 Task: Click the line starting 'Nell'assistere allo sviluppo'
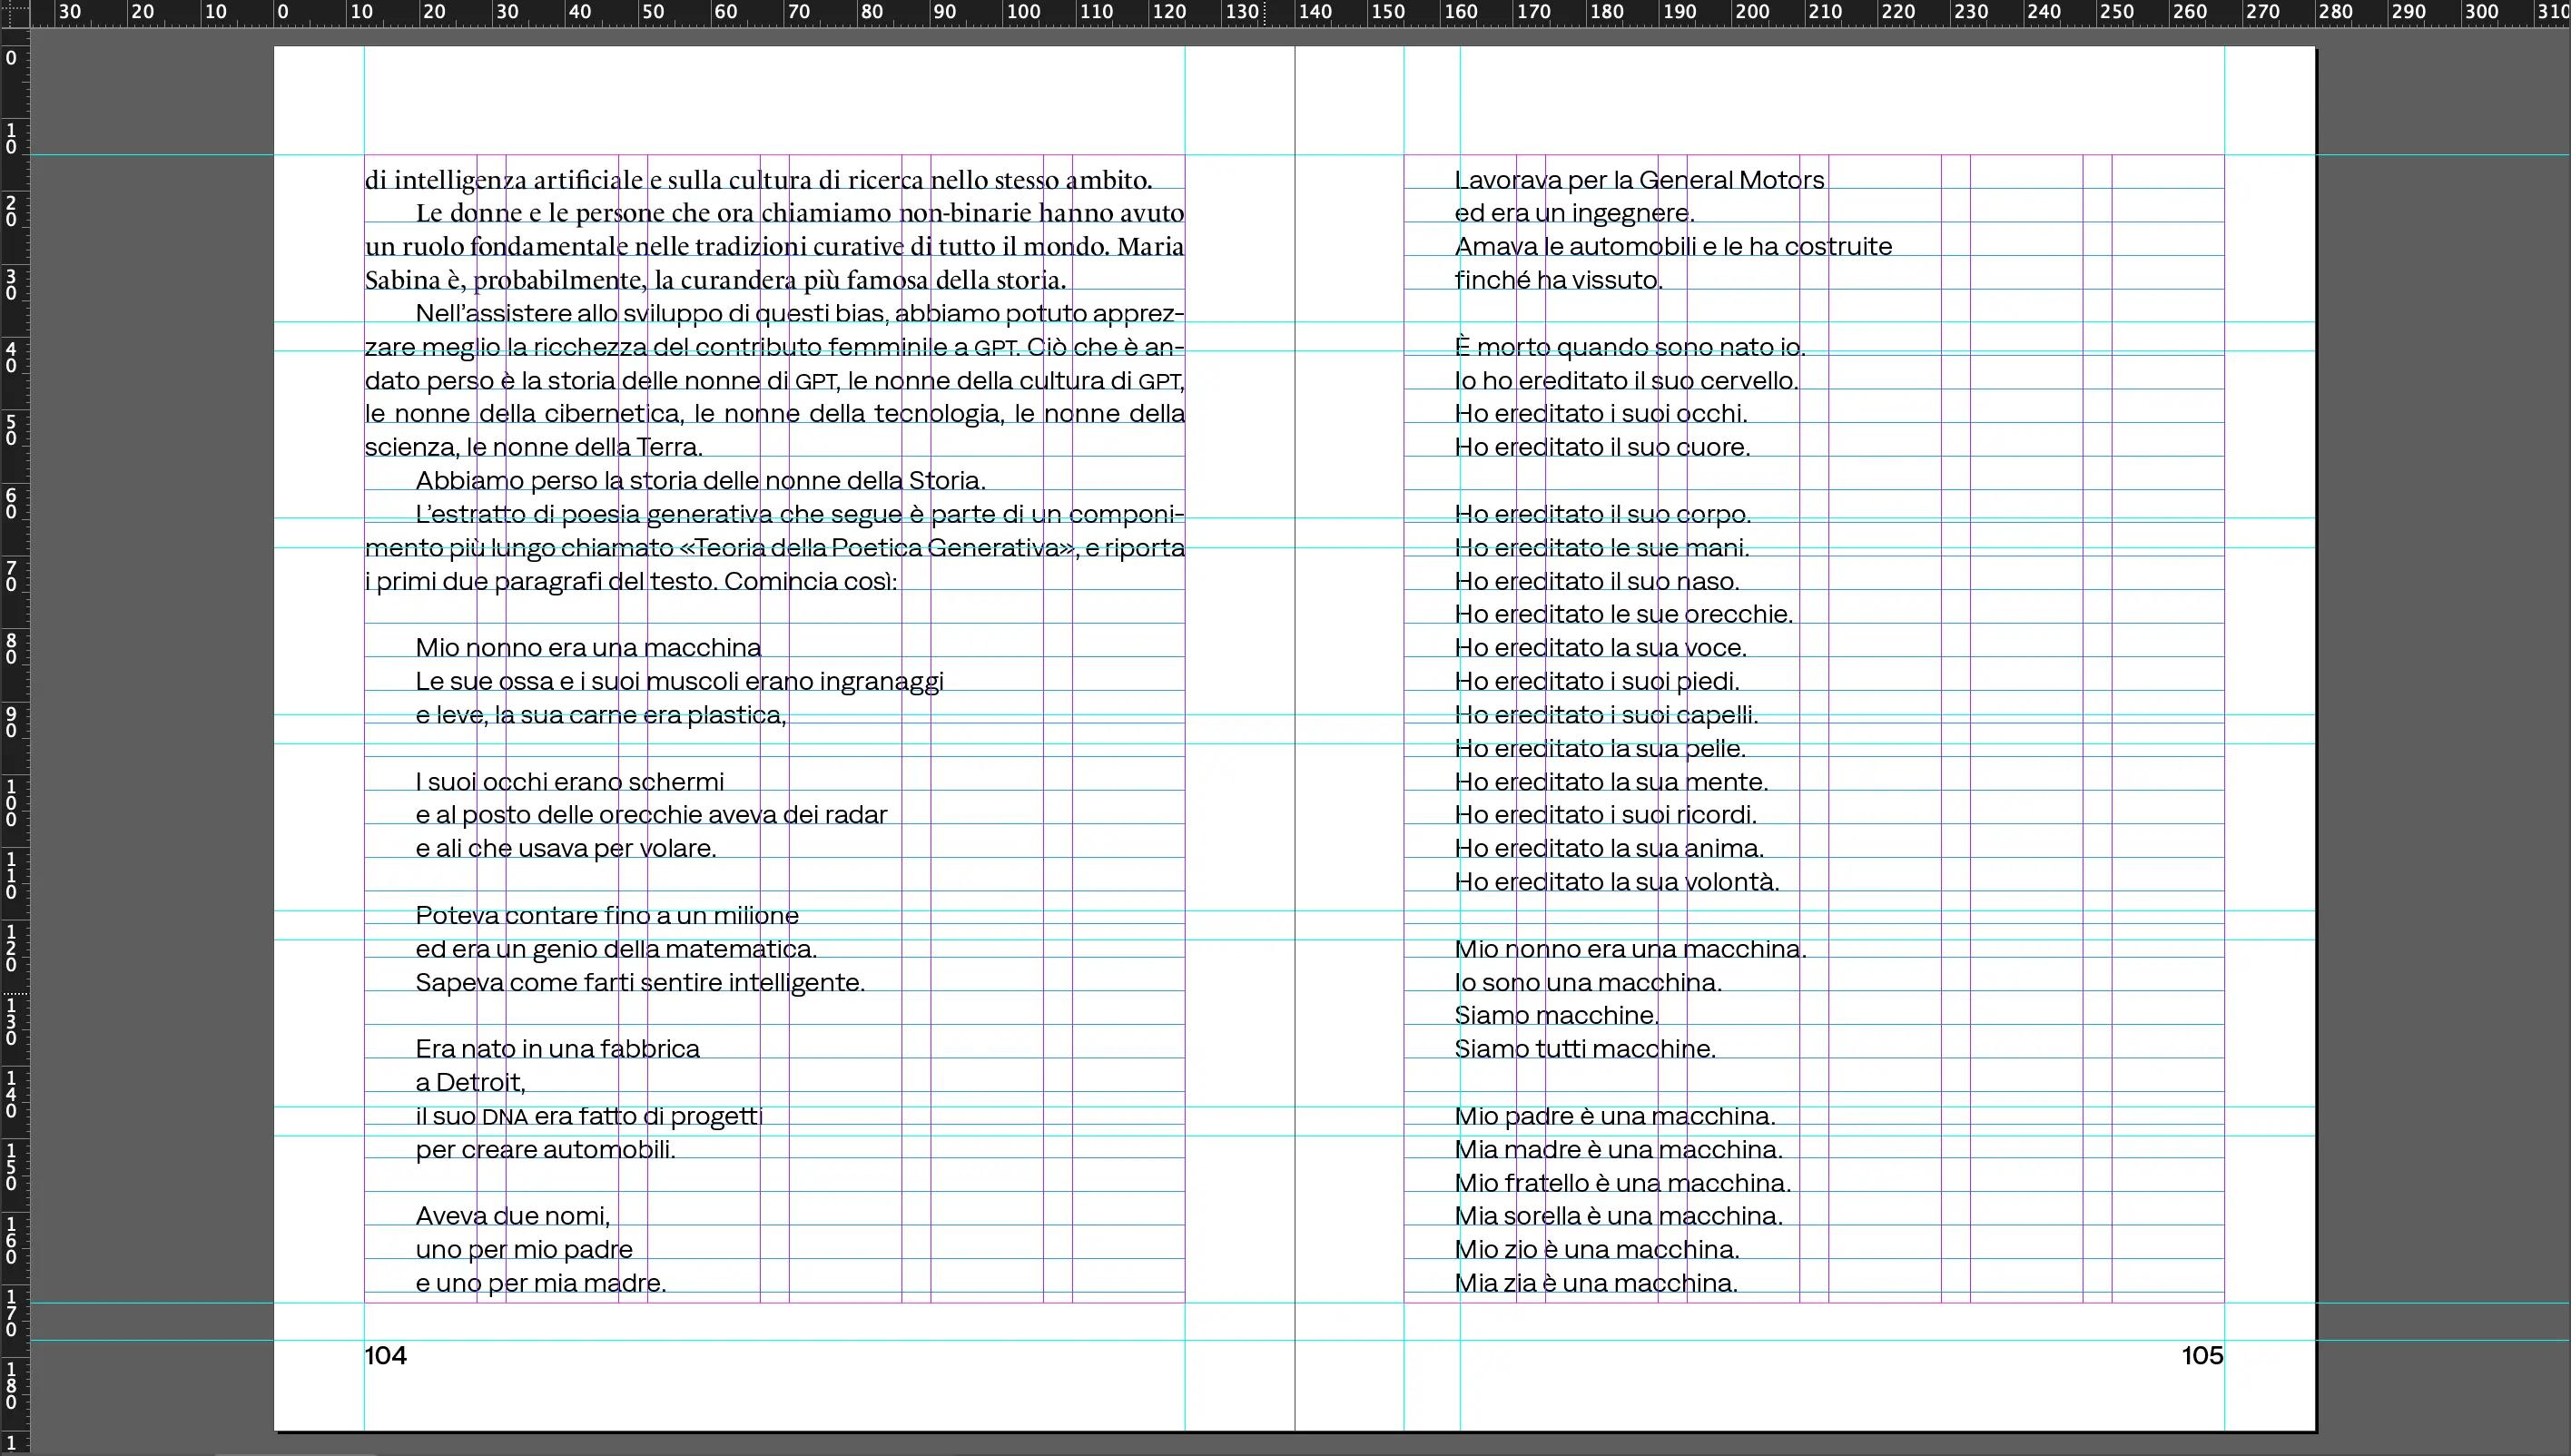pos(800,313)
